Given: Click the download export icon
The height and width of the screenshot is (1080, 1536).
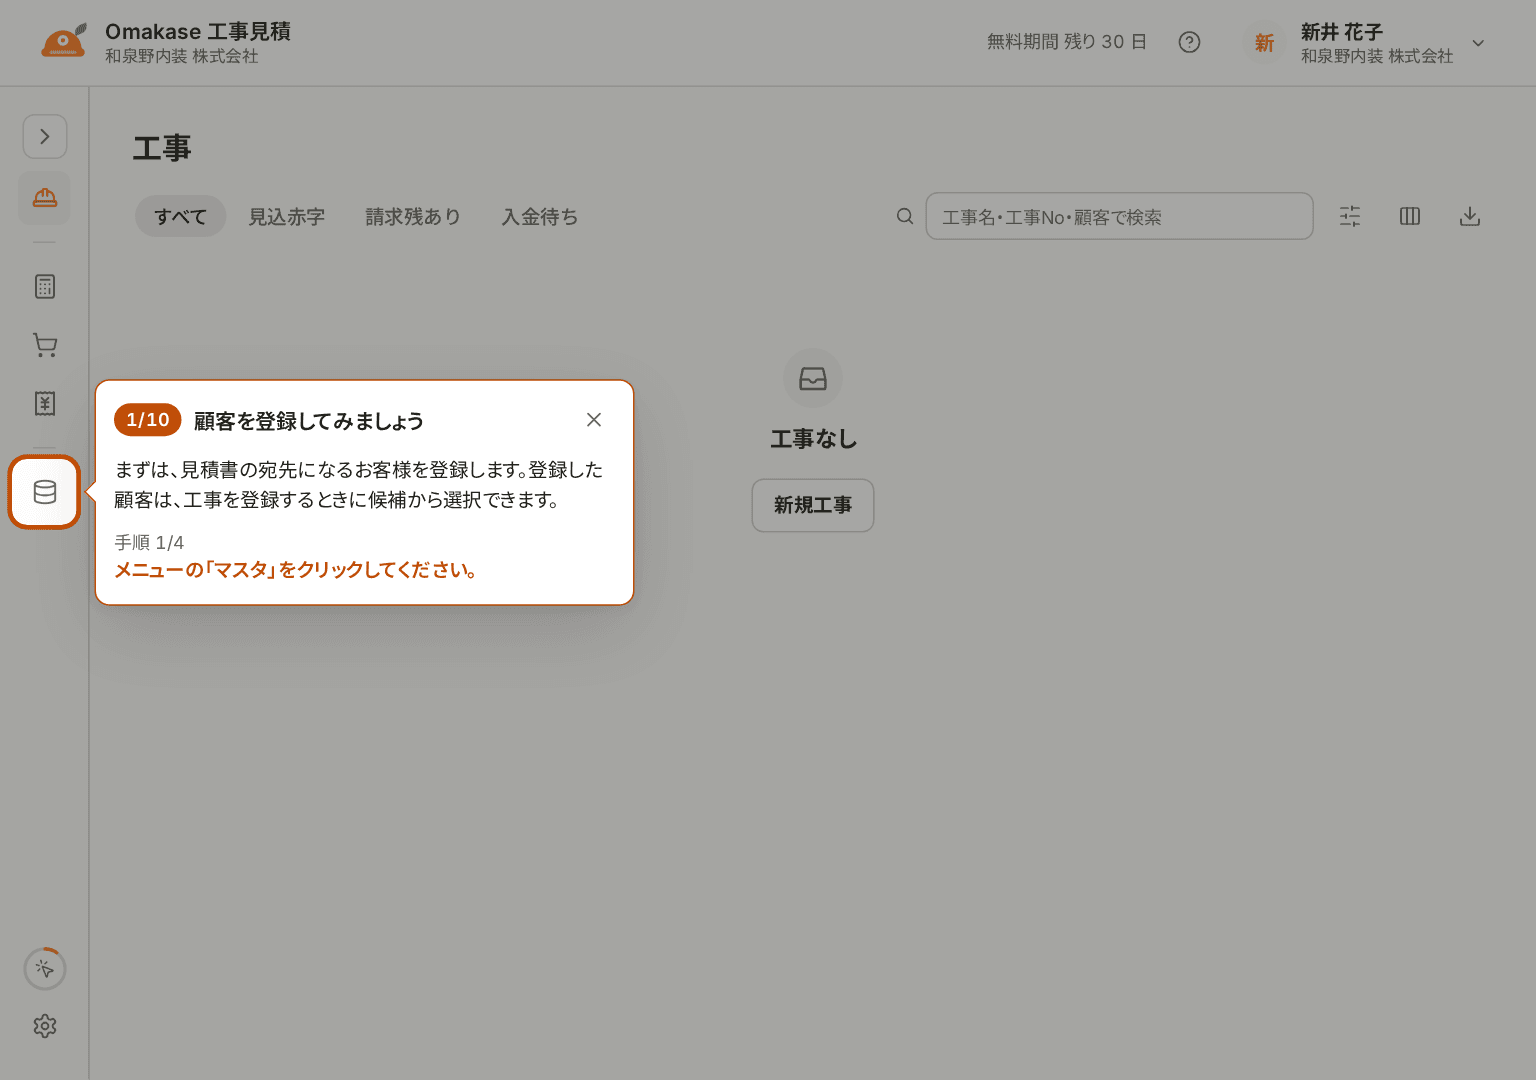Looking at the screenshot, I should 1470,216.
